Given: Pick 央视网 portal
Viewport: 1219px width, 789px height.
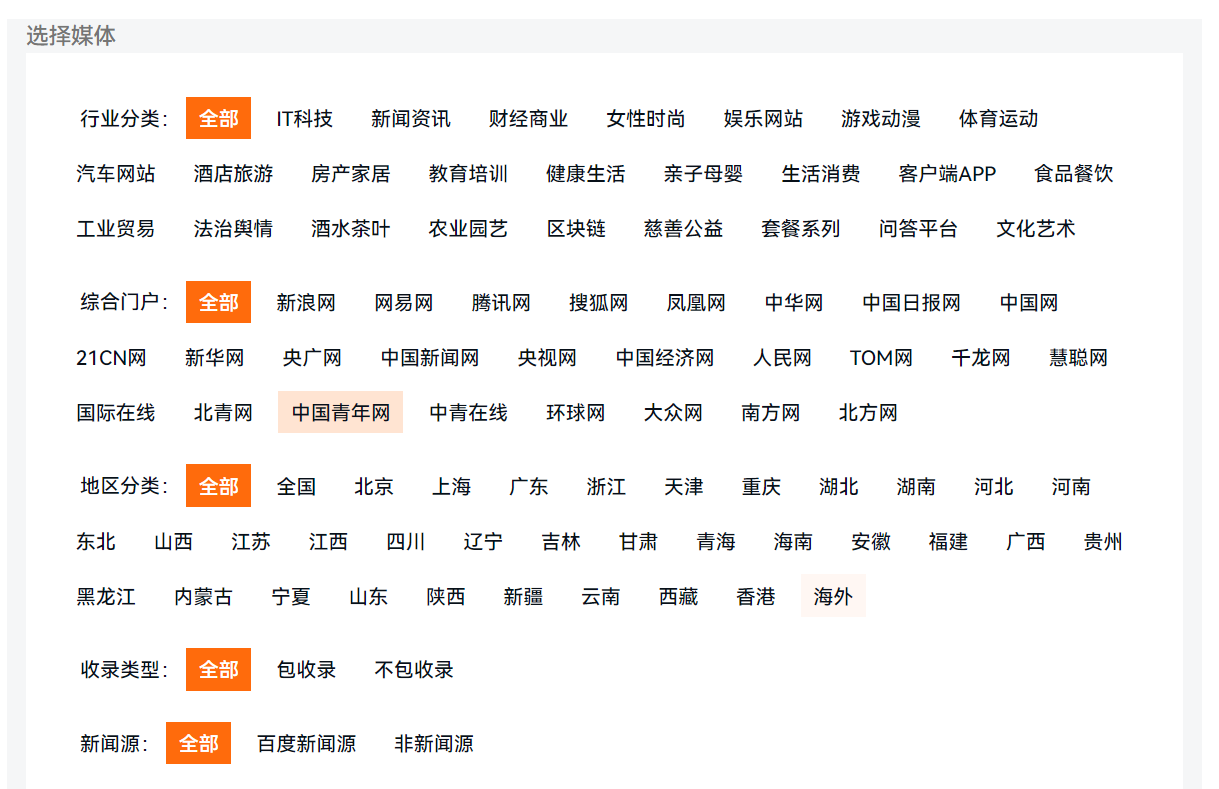Looking at the screenshot, I should click(x=547, y=357).
